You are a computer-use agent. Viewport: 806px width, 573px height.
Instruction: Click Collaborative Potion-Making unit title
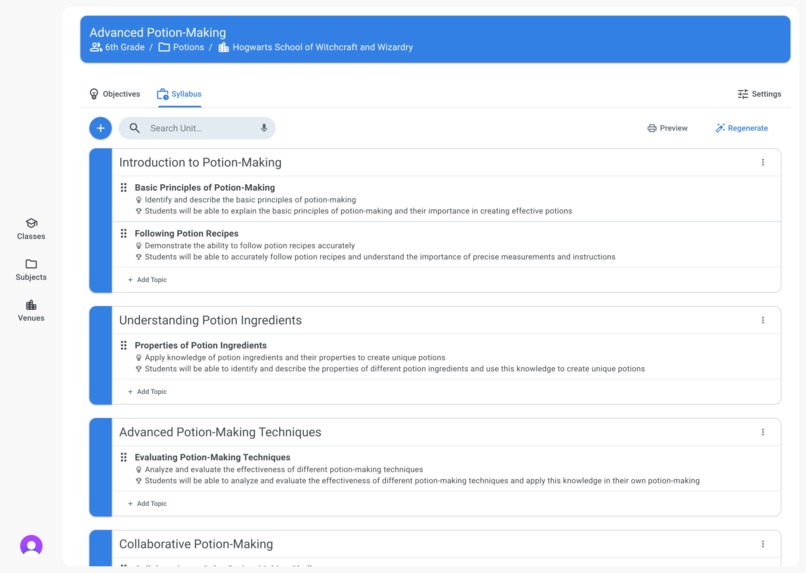[x=196, y=544]
